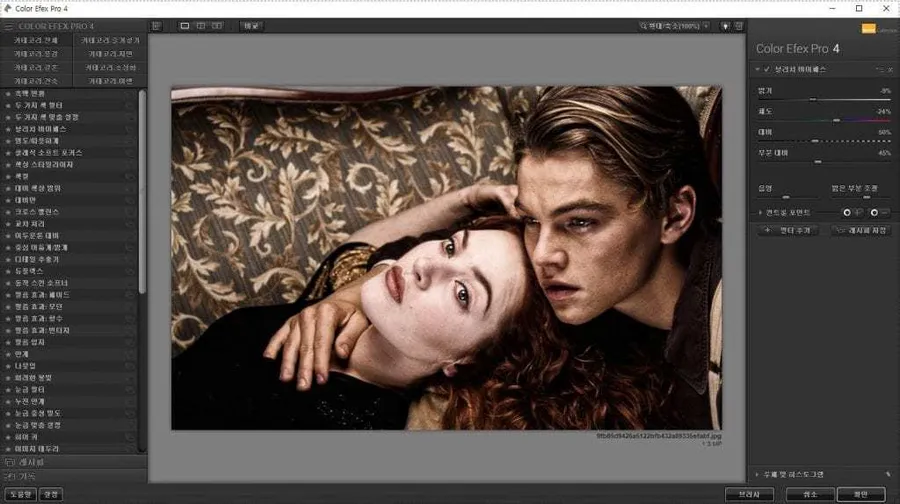Click the 밝기 brightness slider handle
This screenshot has width=900, height=504.
pyautogui.click(x=813, y=99)
